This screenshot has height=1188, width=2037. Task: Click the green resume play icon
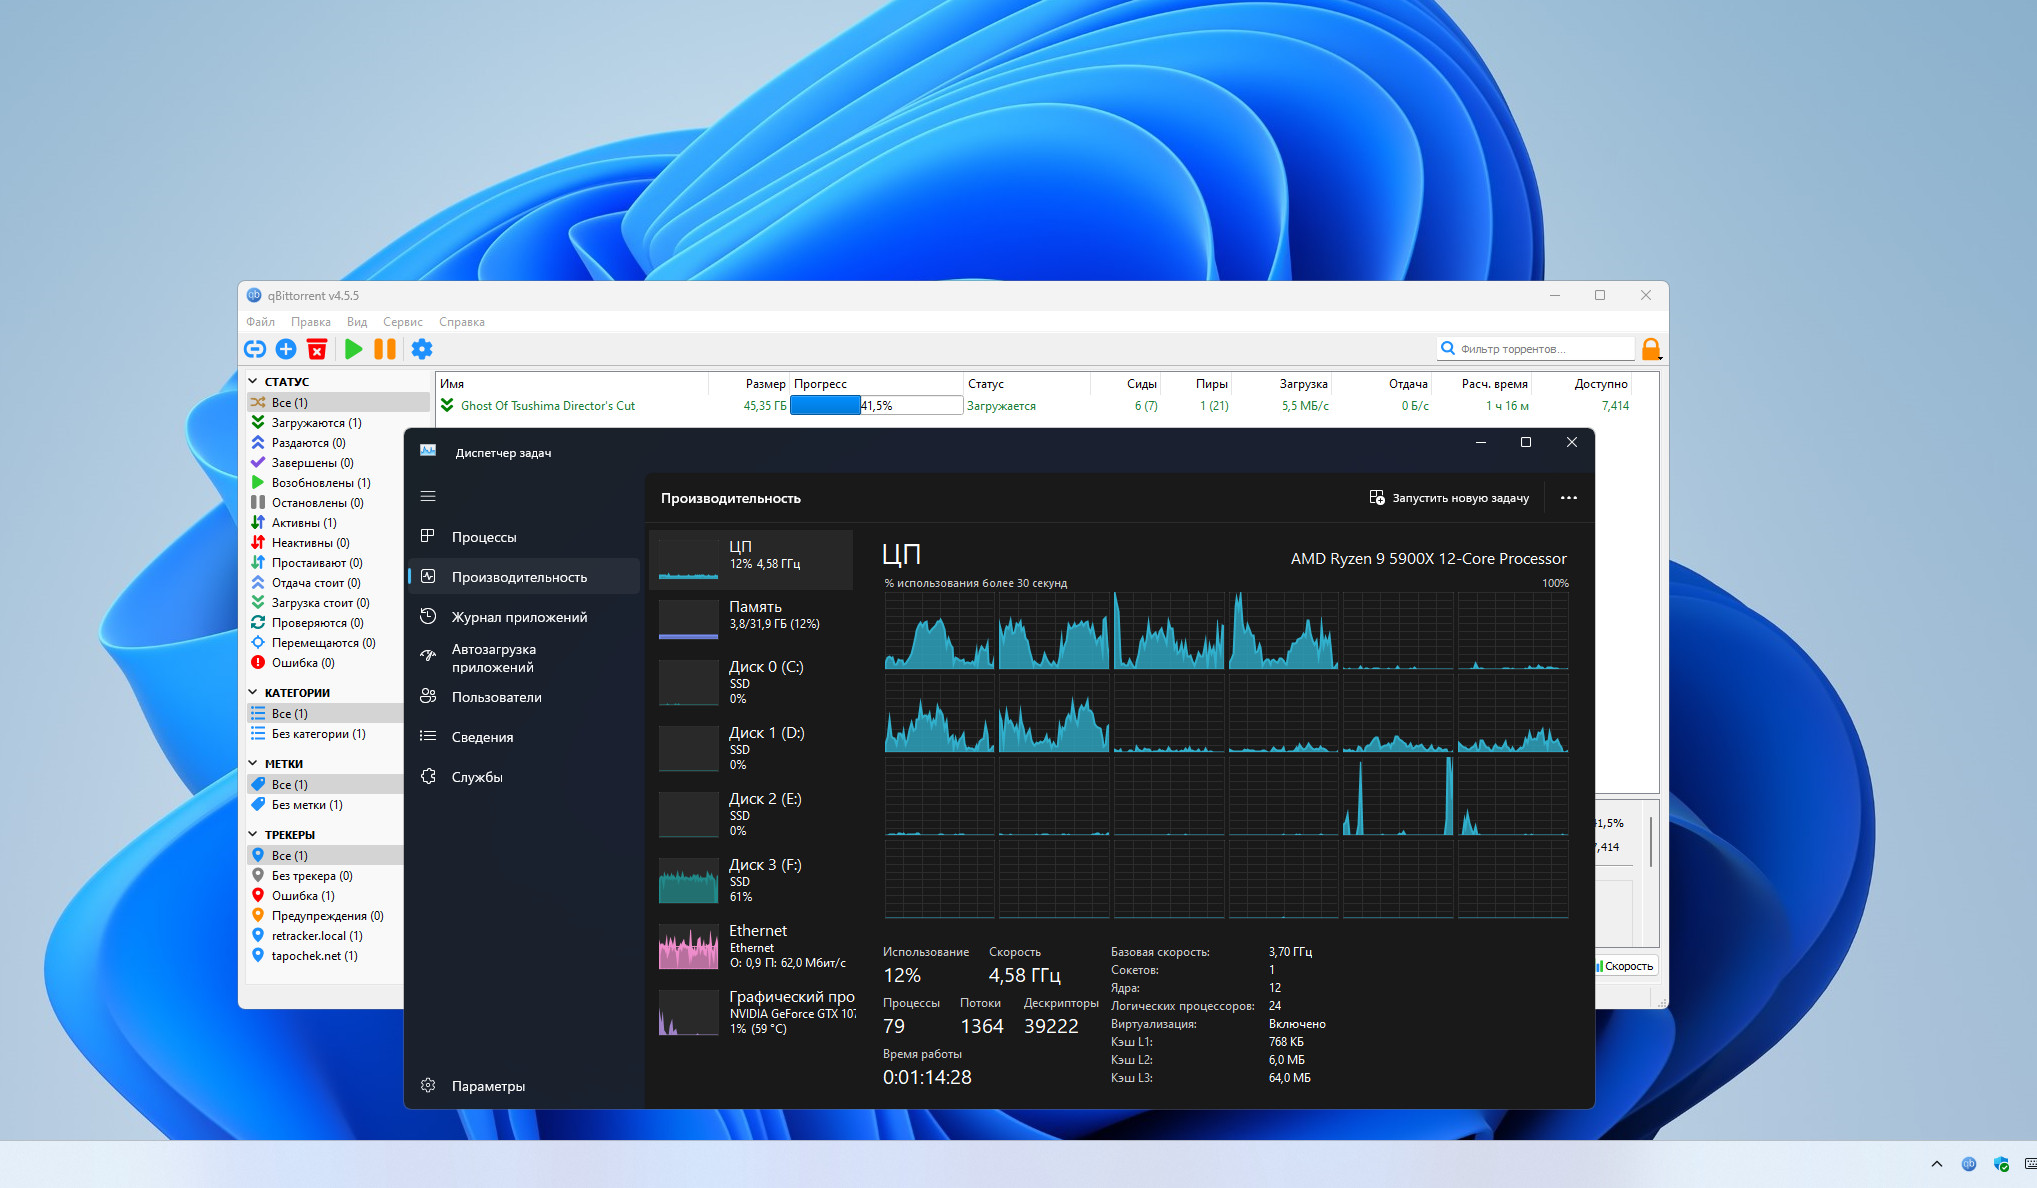pos(353,349)
